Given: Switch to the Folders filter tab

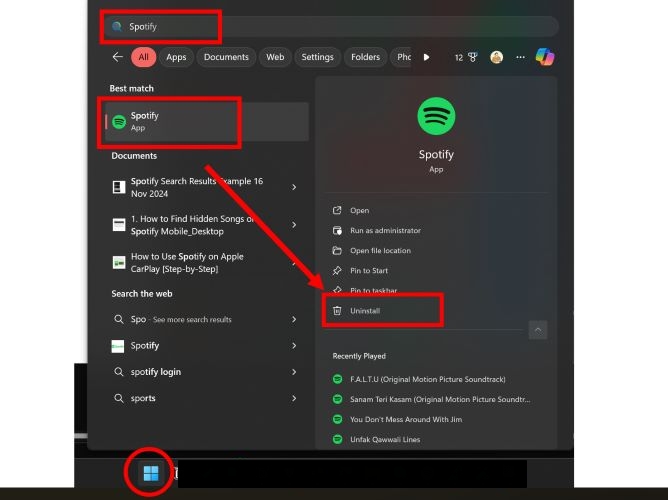Looking at the screenshot, I should tap(365, 57).
